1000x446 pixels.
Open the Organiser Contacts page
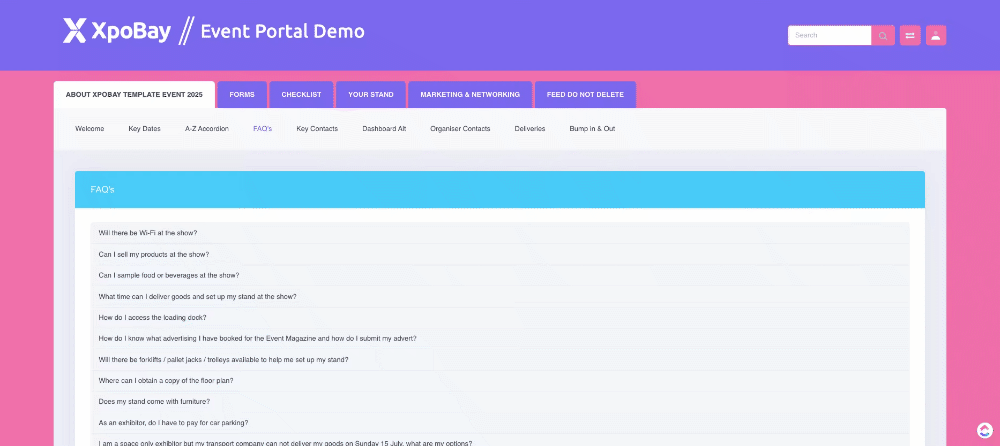pyautogui.click(x=460, y=129)
